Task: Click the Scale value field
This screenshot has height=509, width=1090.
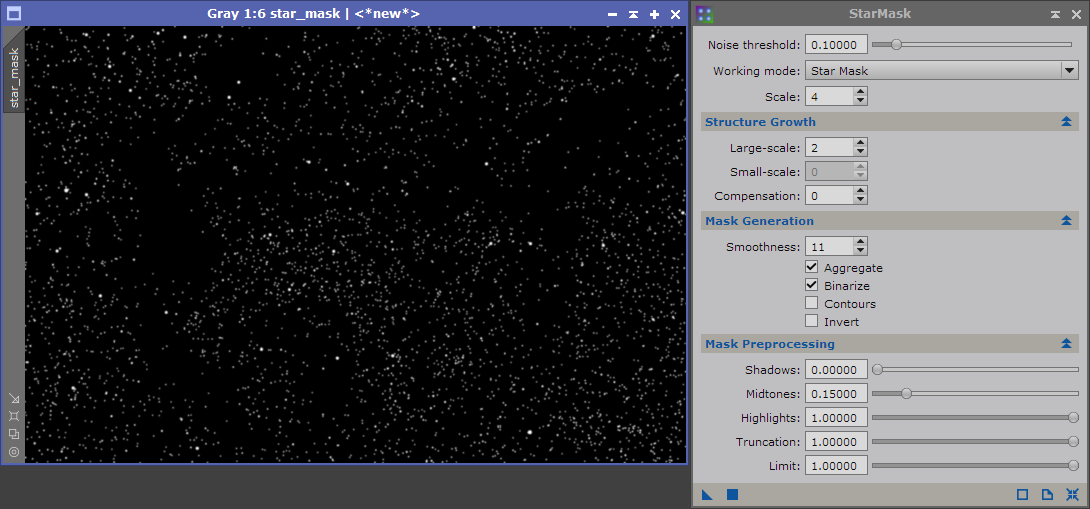Action: [830, 96]
